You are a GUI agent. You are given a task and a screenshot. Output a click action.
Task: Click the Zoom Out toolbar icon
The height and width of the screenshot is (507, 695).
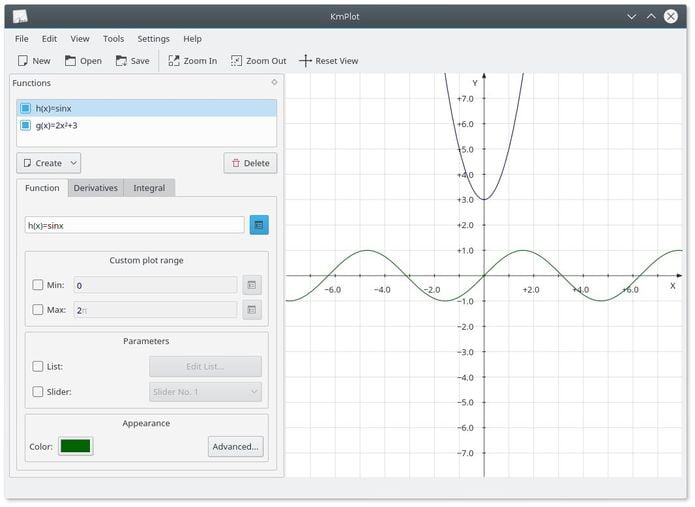pos(236,61)
